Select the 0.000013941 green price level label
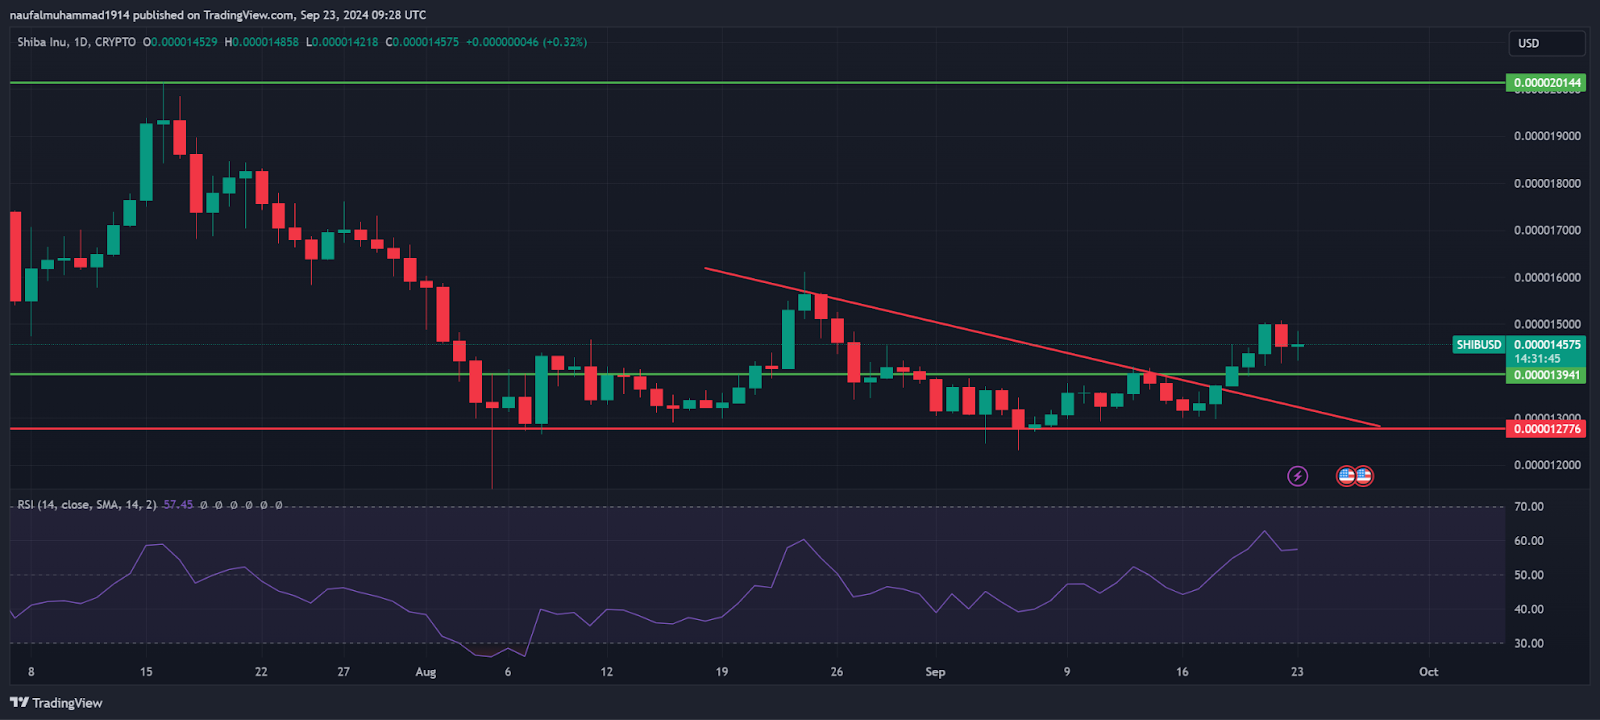This screenshot has width=1600, height=720. pyautogui.click(x=1546, y=375)
